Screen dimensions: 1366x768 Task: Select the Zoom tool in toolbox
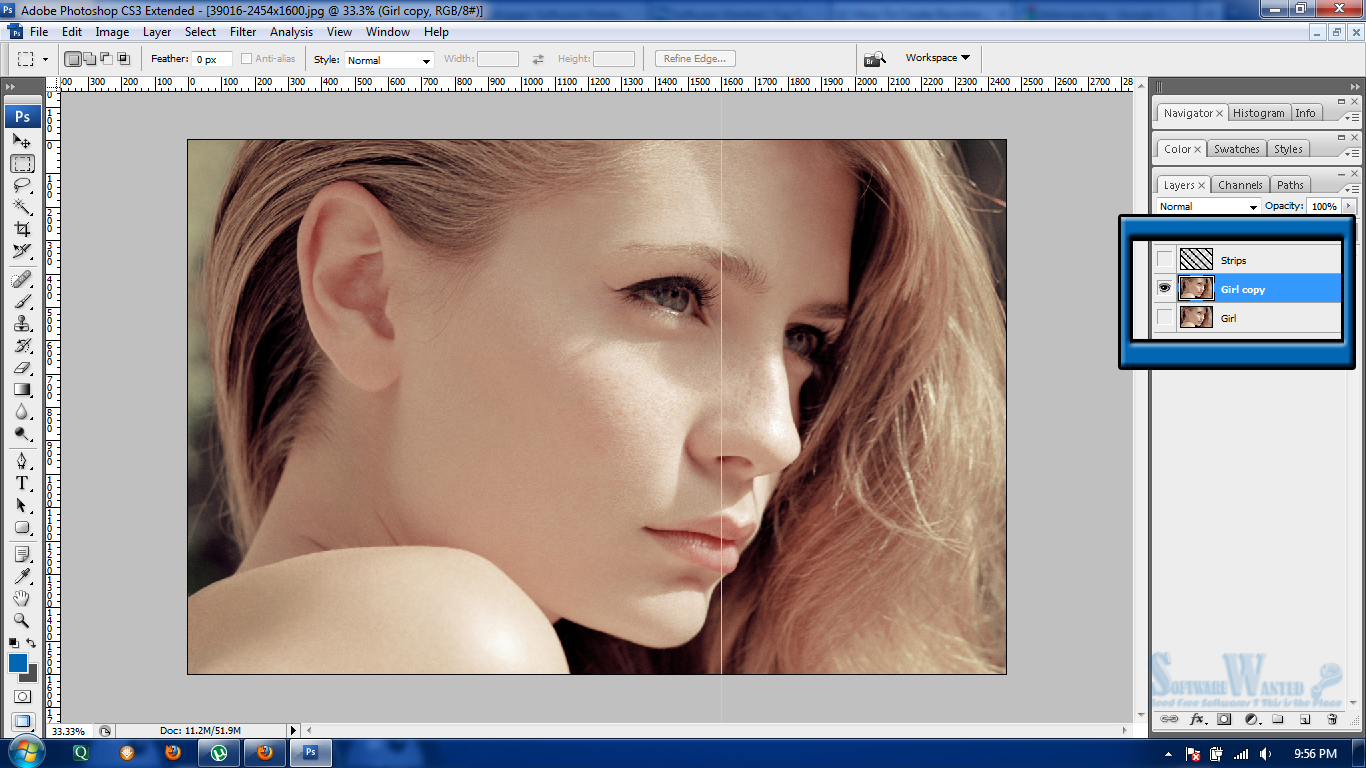click(22, 620)
